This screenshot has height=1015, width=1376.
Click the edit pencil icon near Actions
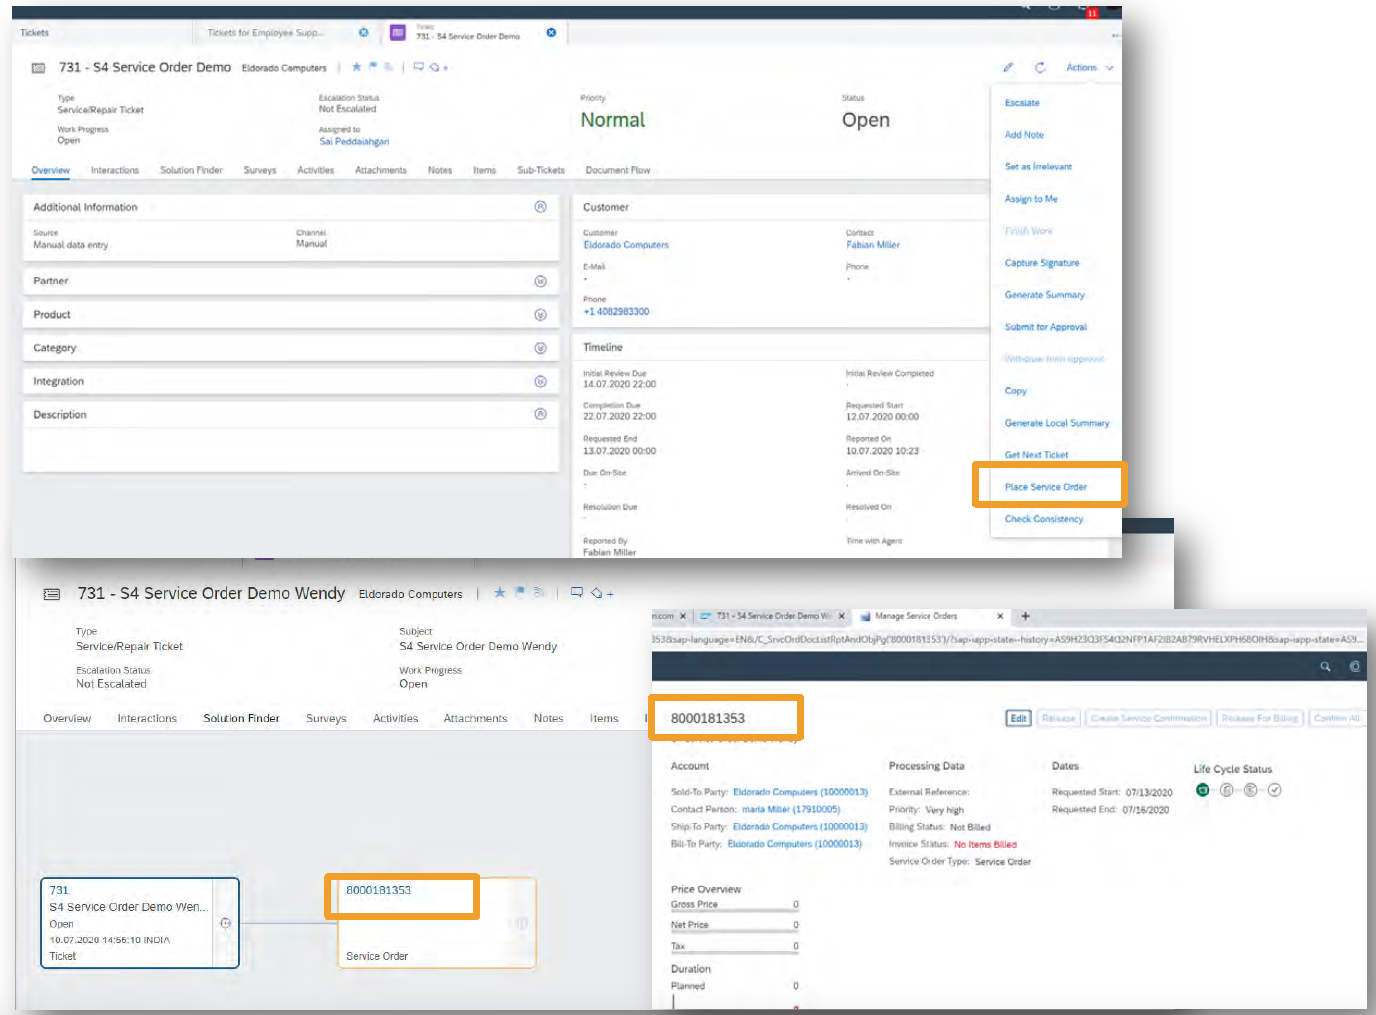1008,67
